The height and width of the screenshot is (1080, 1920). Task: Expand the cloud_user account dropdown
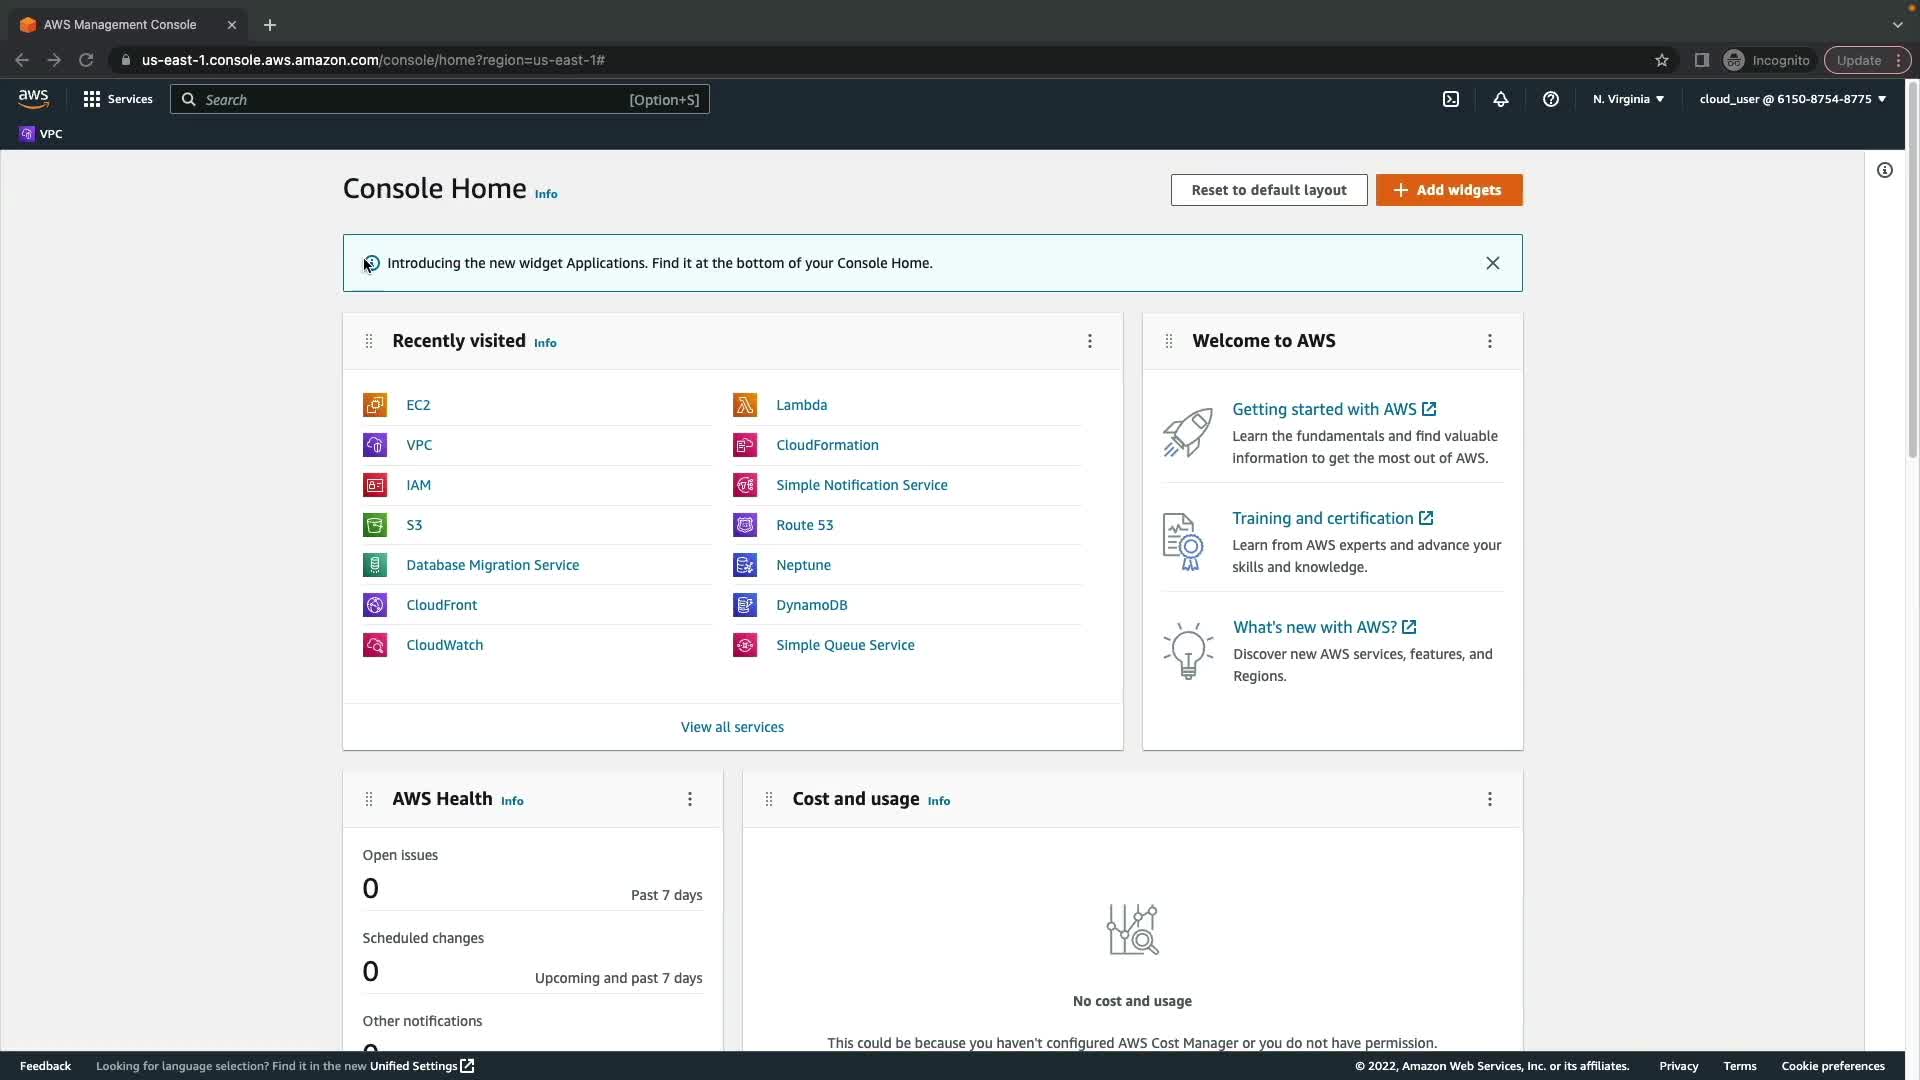(1792, 99)
